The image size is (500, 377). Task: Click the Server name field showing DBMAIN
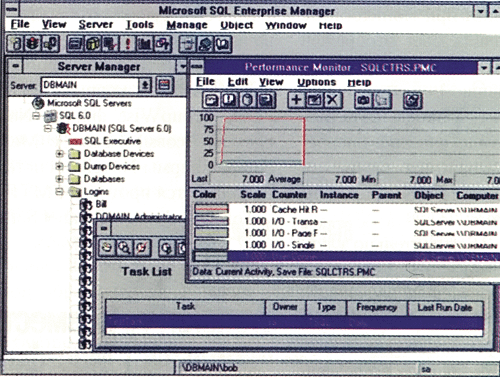pyautogui.click(x=89, y=85)
